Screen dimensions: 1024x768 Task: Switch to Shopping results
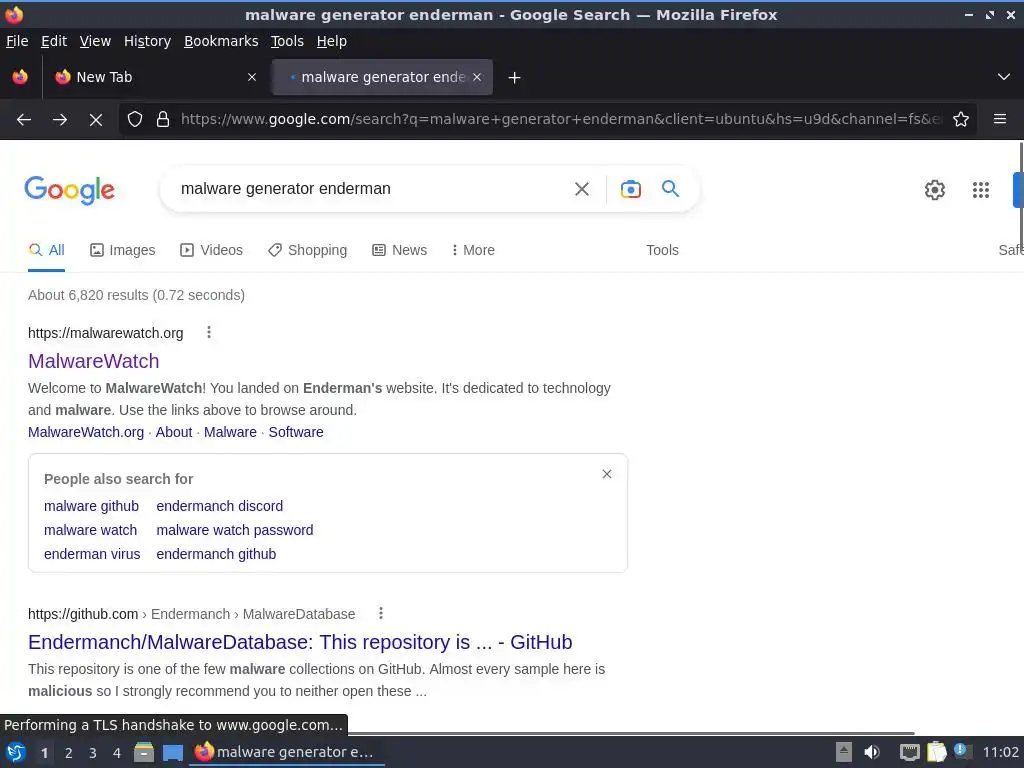[x=308, y=250]
